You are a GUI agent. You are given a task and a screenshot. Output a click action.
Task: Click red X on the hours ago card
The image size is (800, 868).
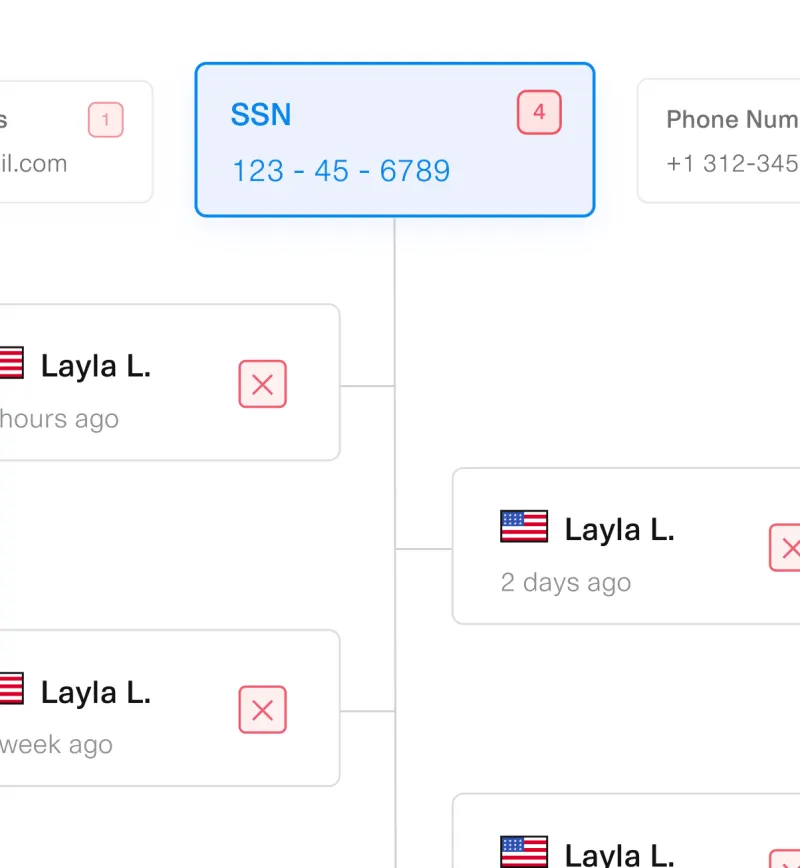click(x=262, y=384)
